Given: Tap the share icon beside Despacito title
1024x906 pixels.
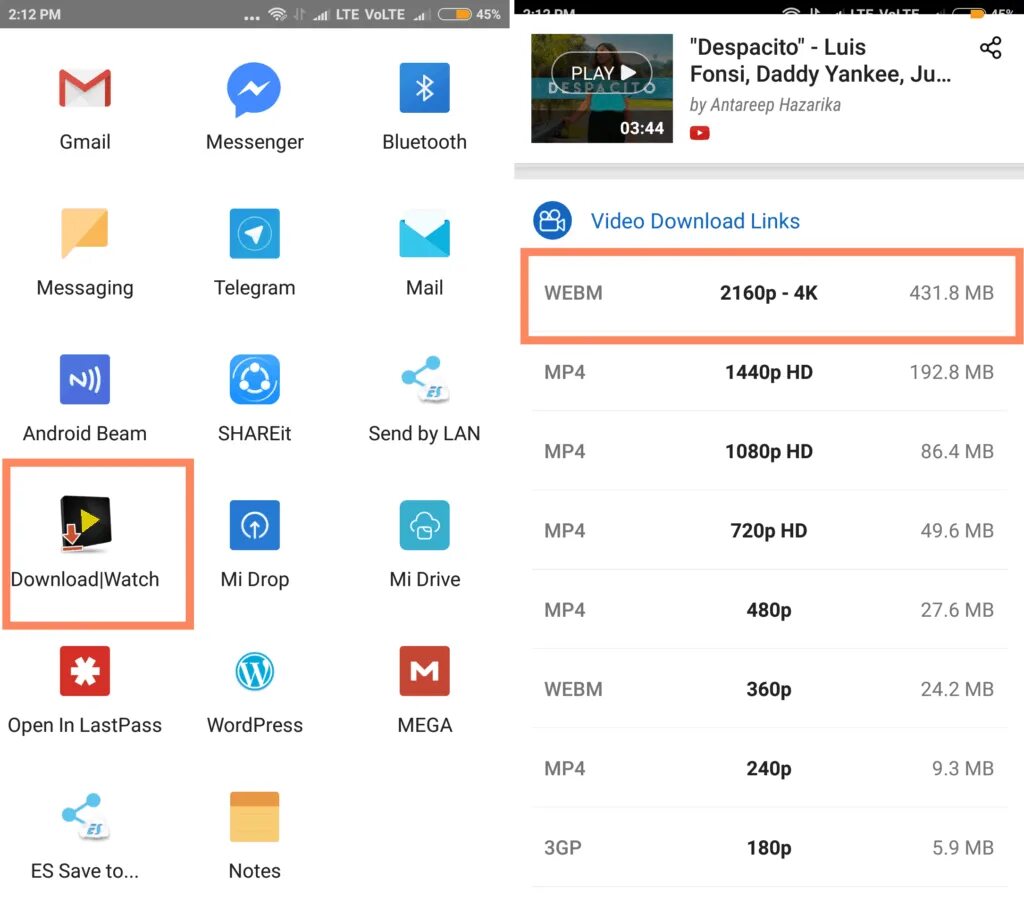Looking at the screenshot, I should (990, 48).
